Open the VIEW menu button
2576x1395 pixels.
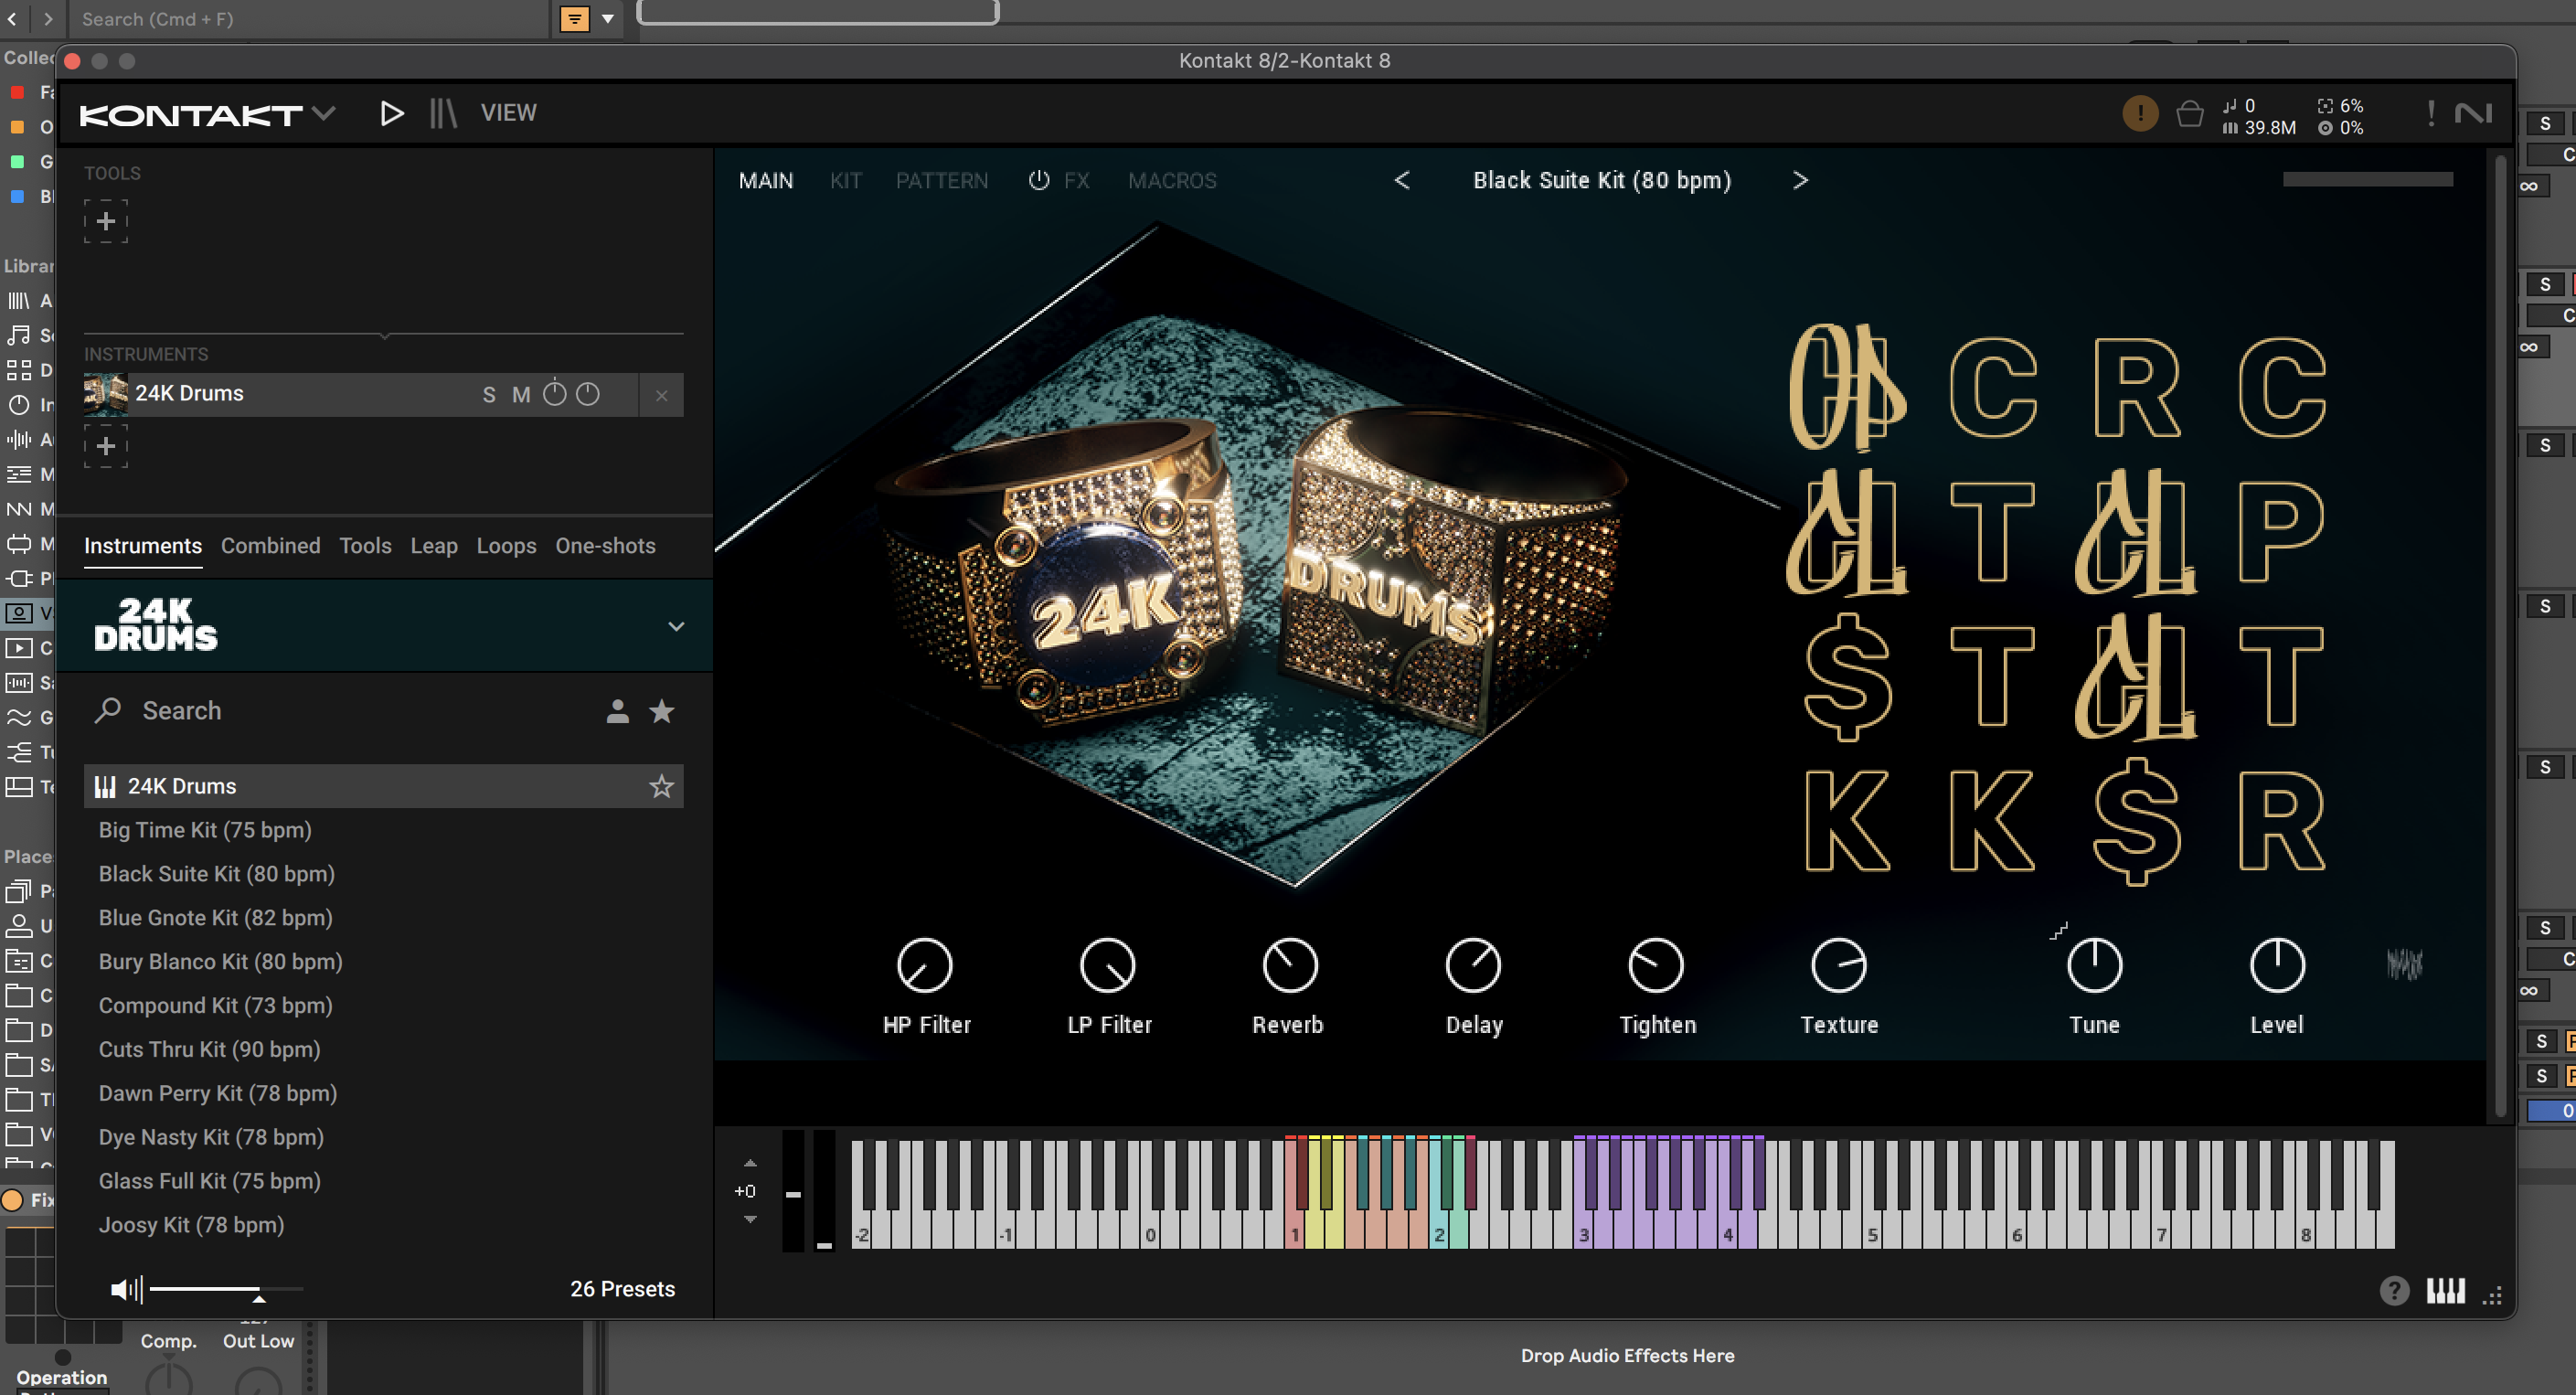(x=508, y=113)
